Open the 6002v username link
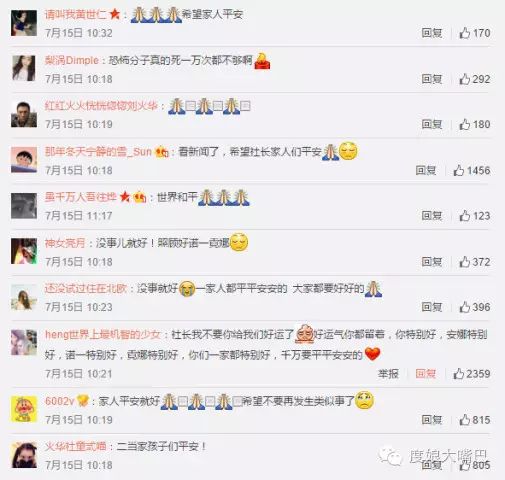 pos(59,401)
